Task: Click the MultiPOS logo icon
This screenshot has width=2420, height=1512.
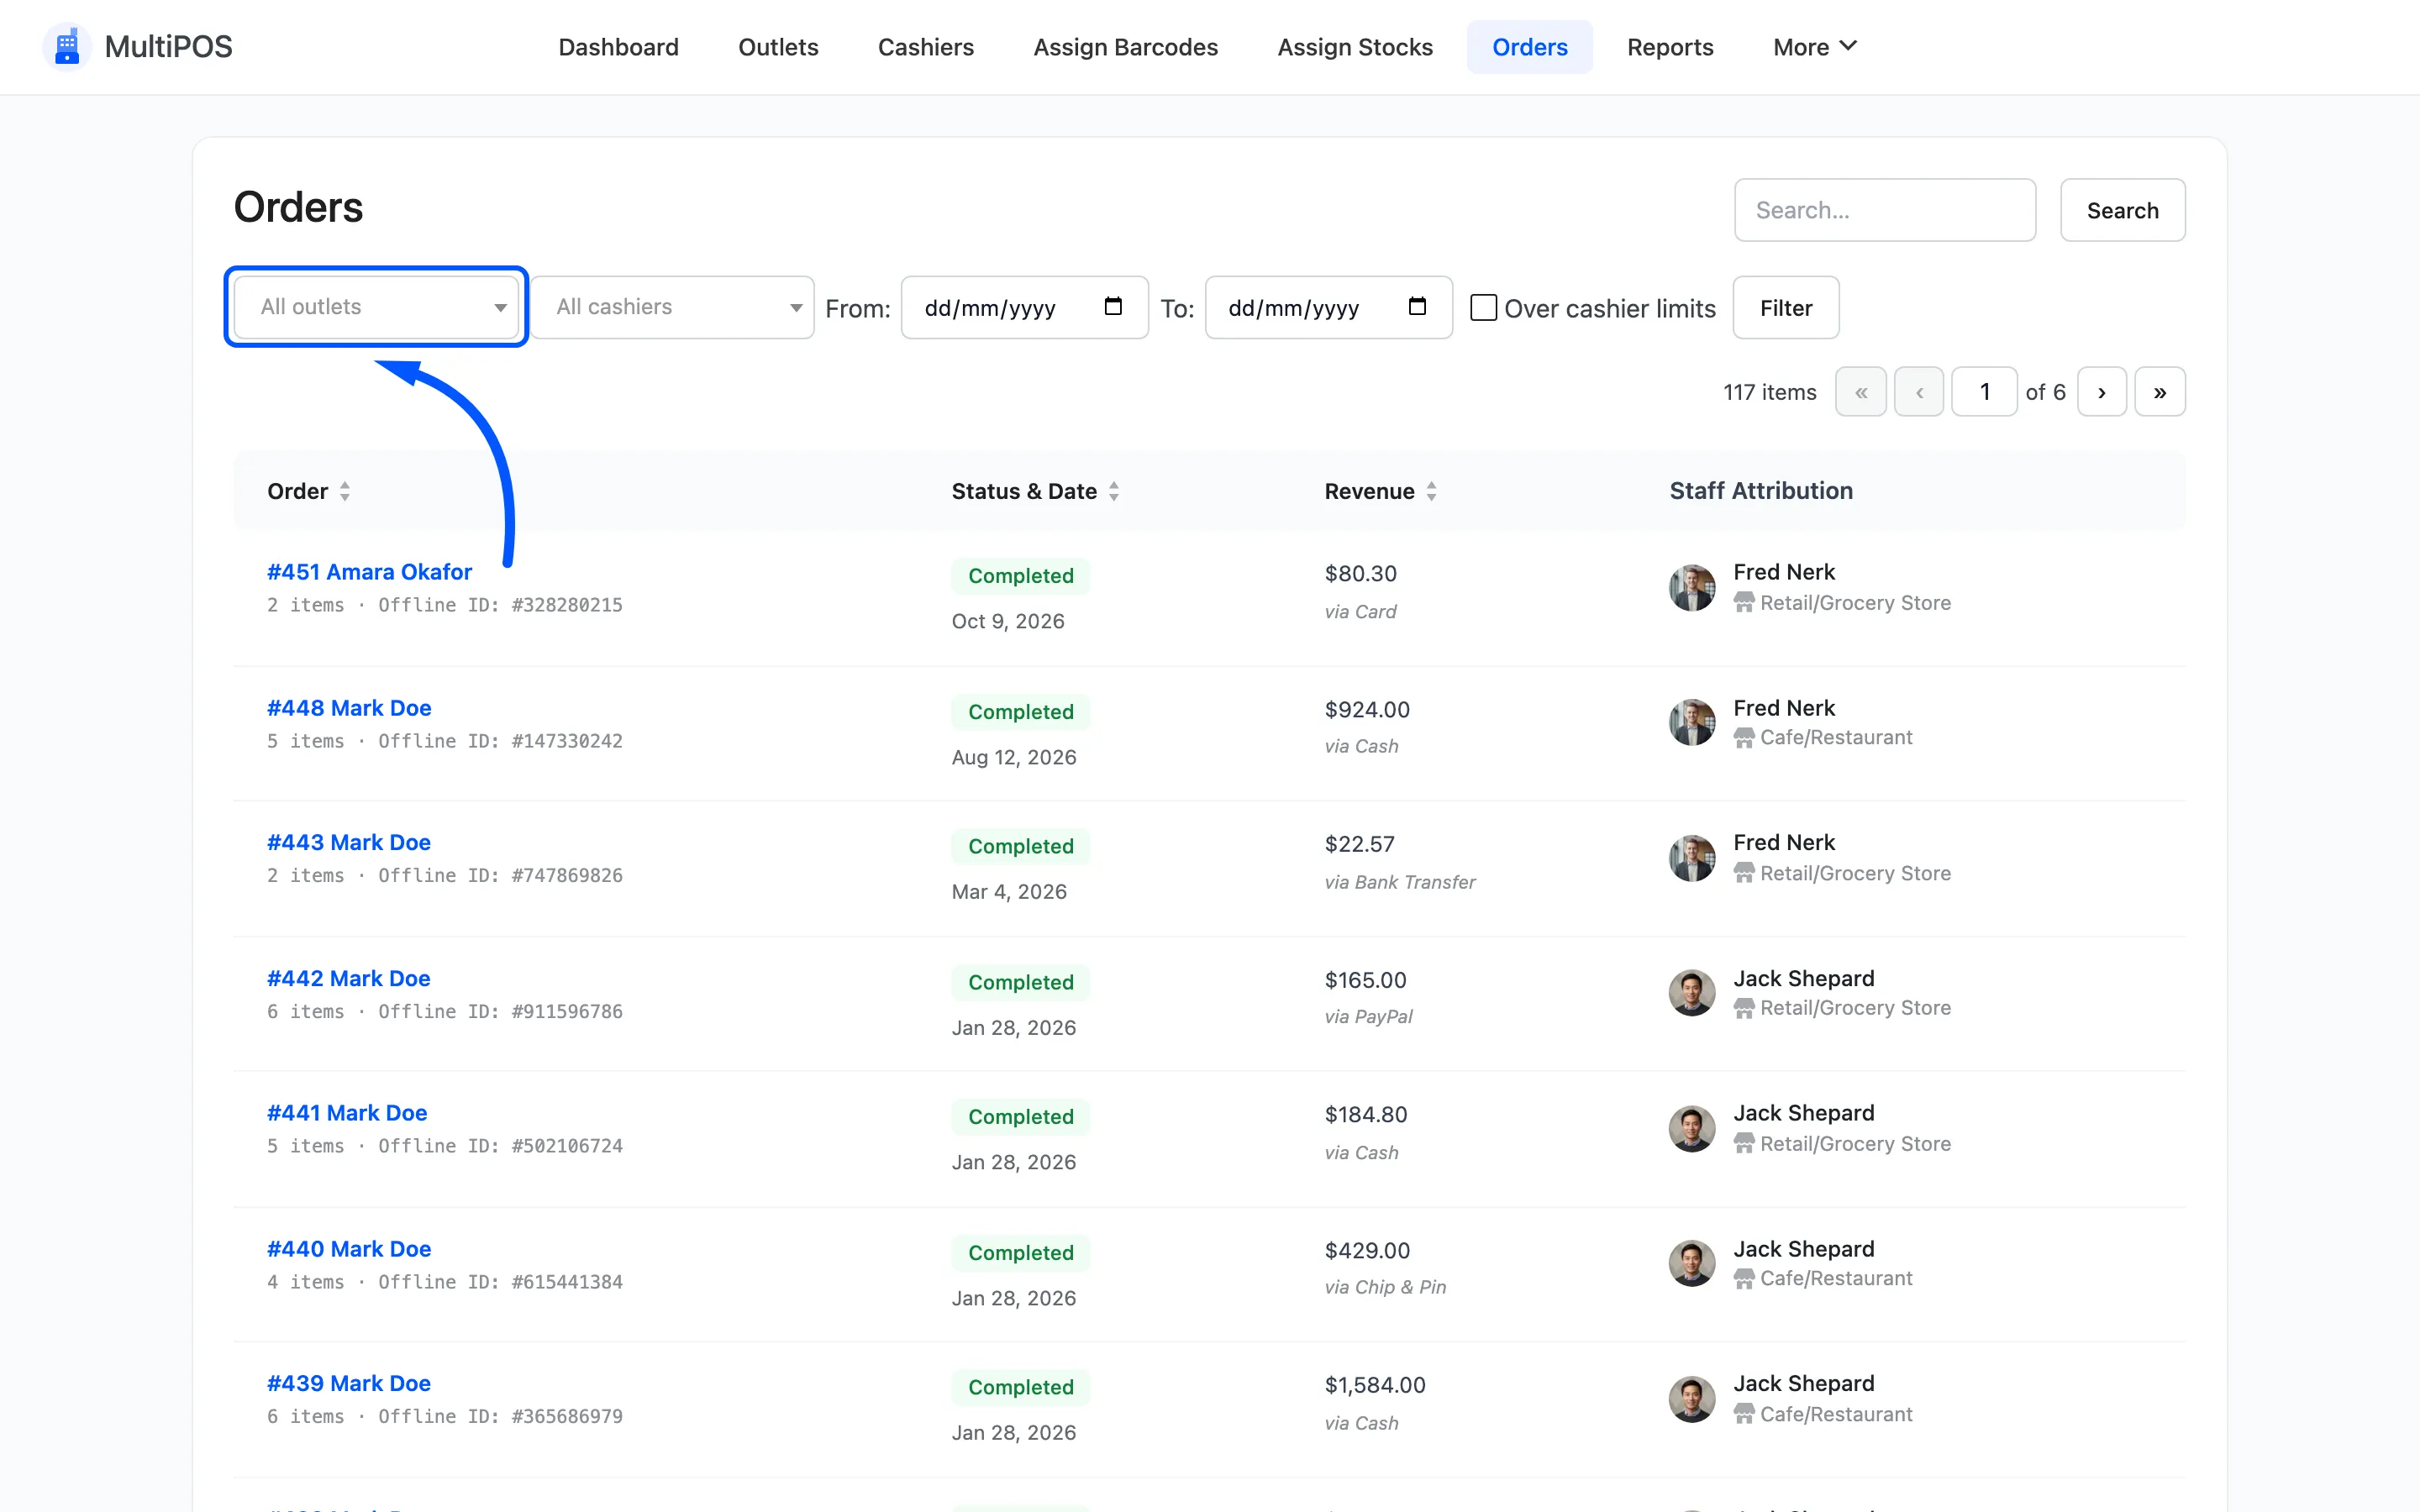Action: tap(67, 47)
